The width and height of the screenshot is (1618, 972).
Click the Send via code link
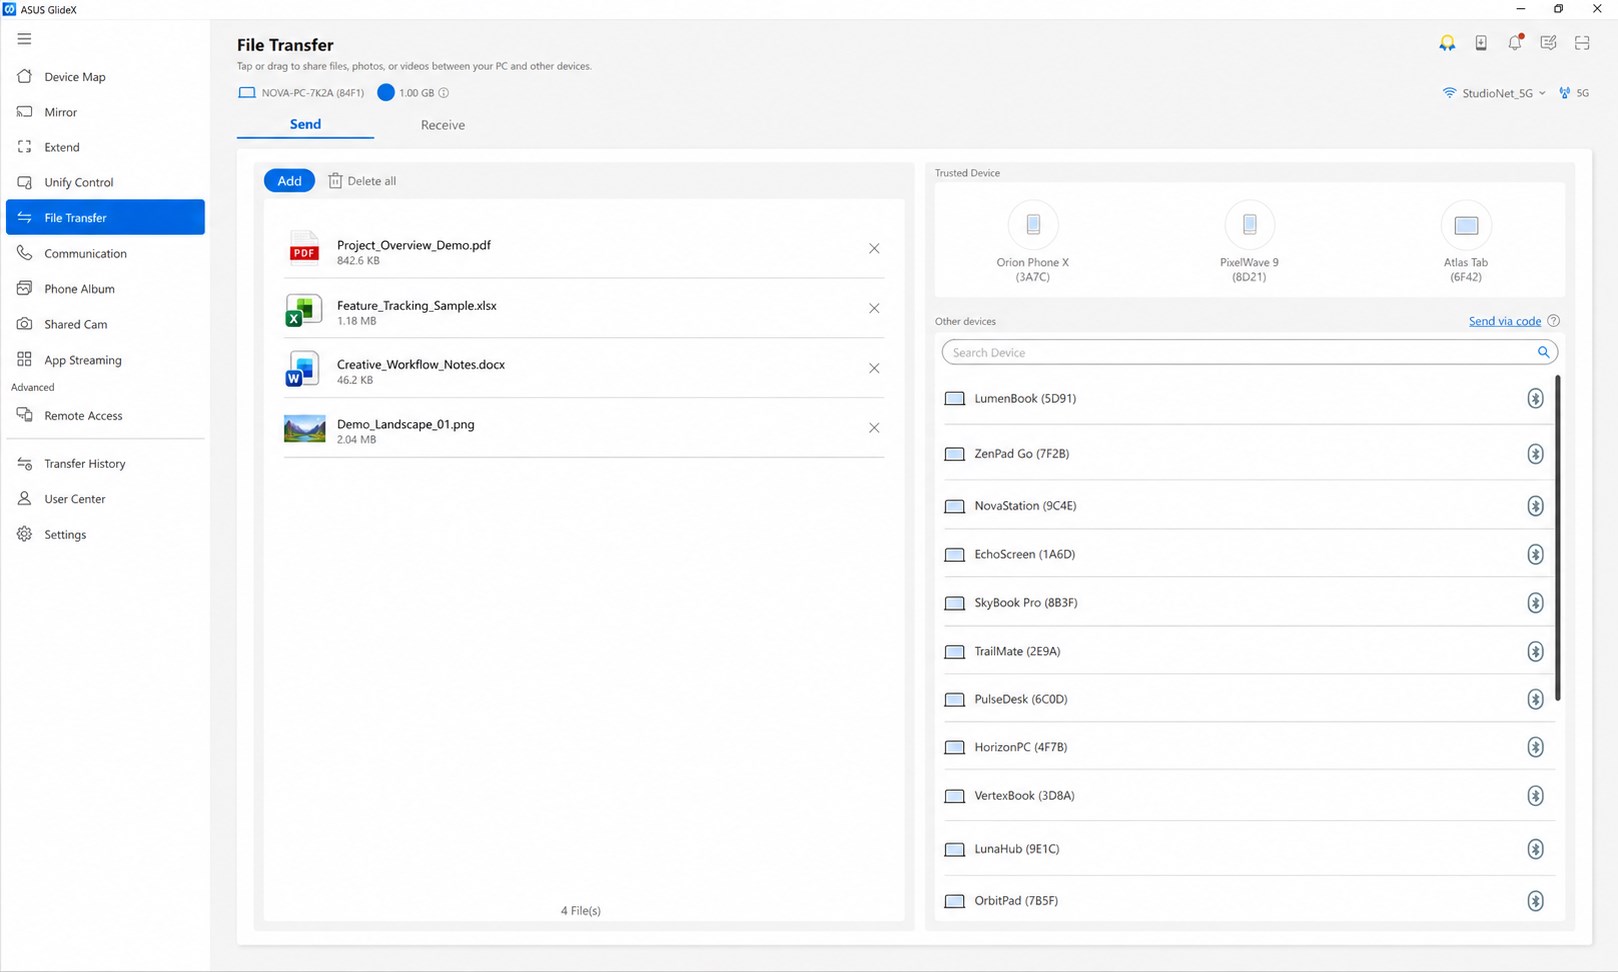(x=1504, y=321)
